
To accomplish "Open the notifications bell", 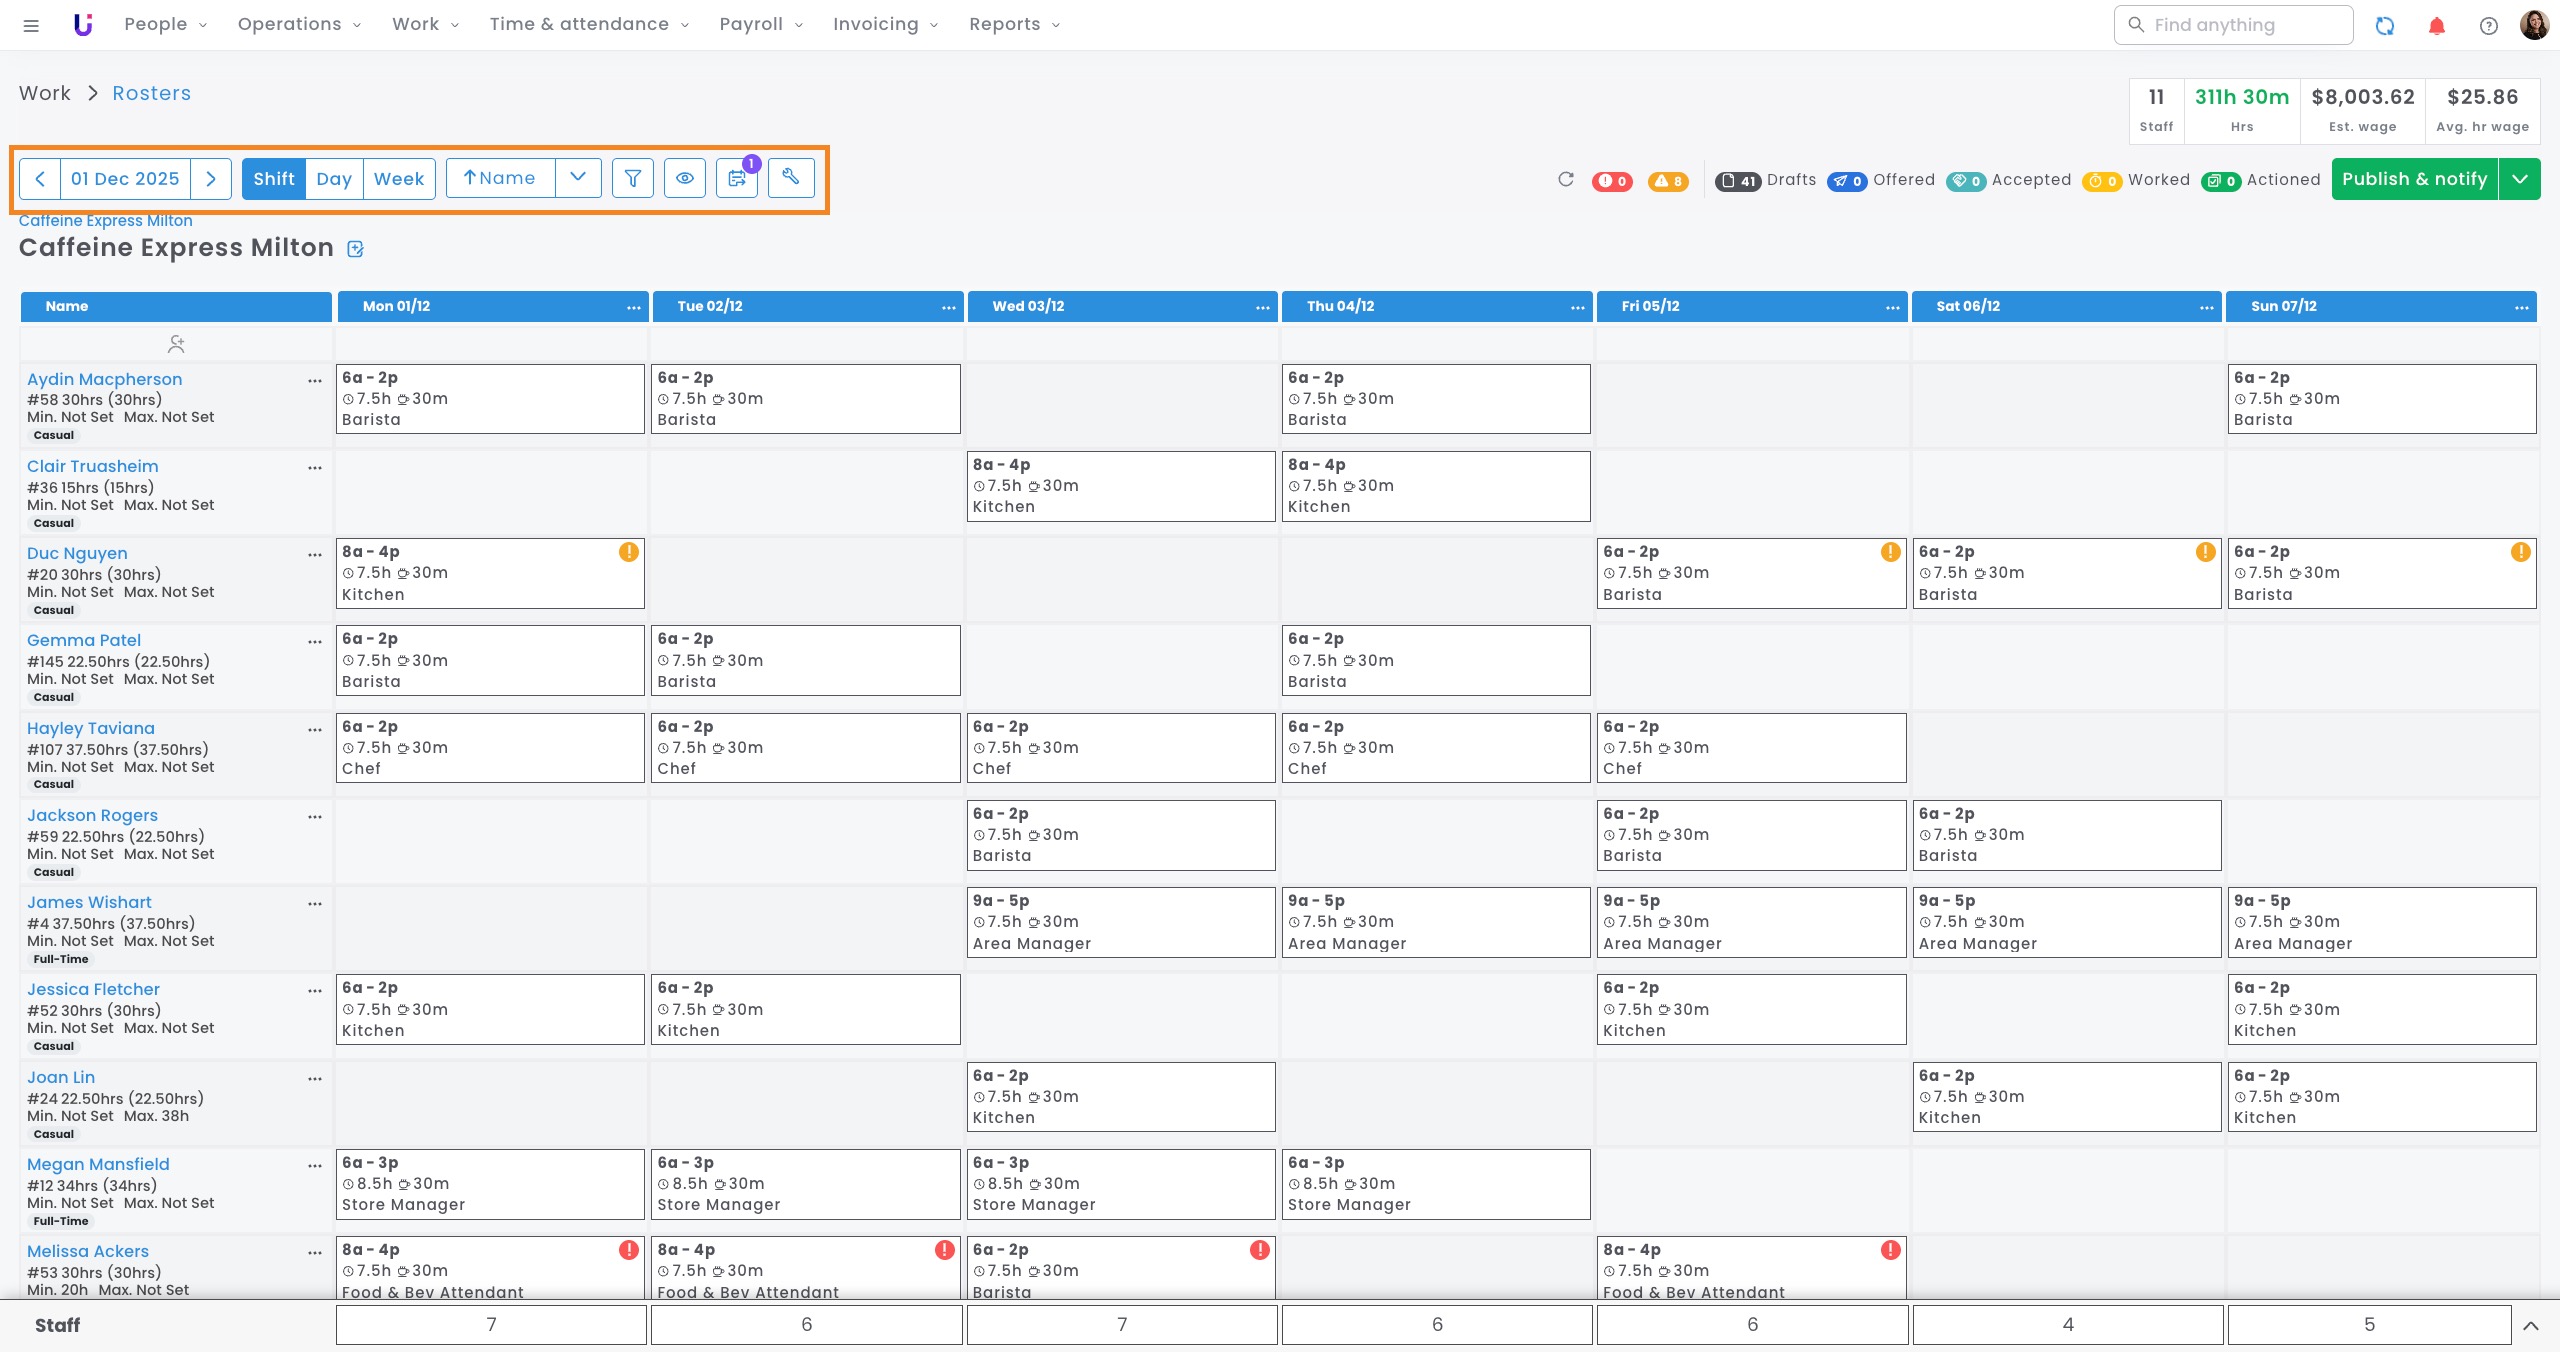I will point(2437,26).
